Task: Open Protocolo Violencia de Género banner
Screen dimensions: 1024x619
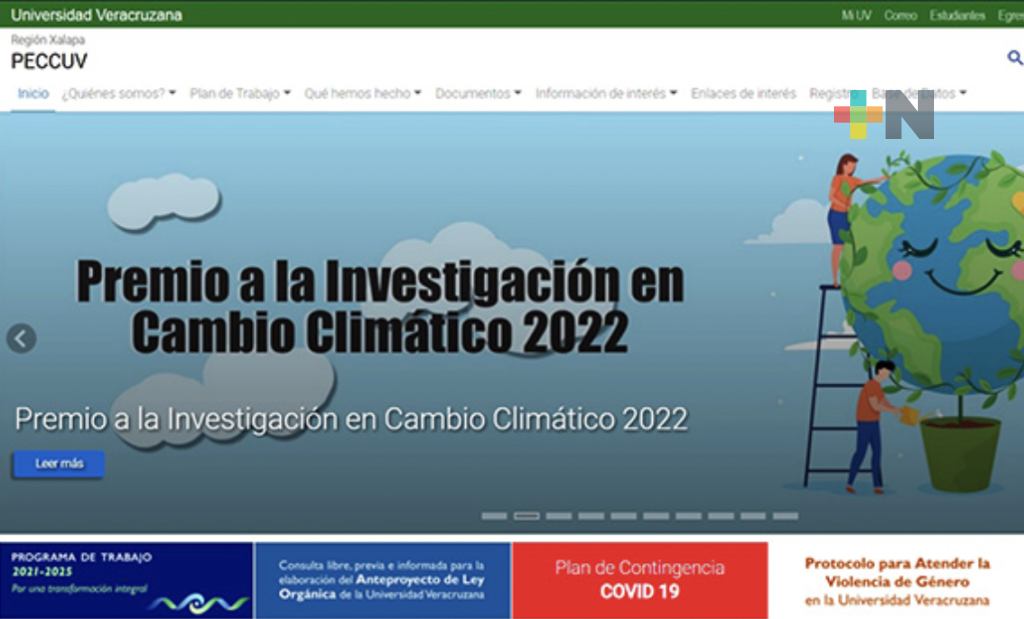Action: pos(897,580)
